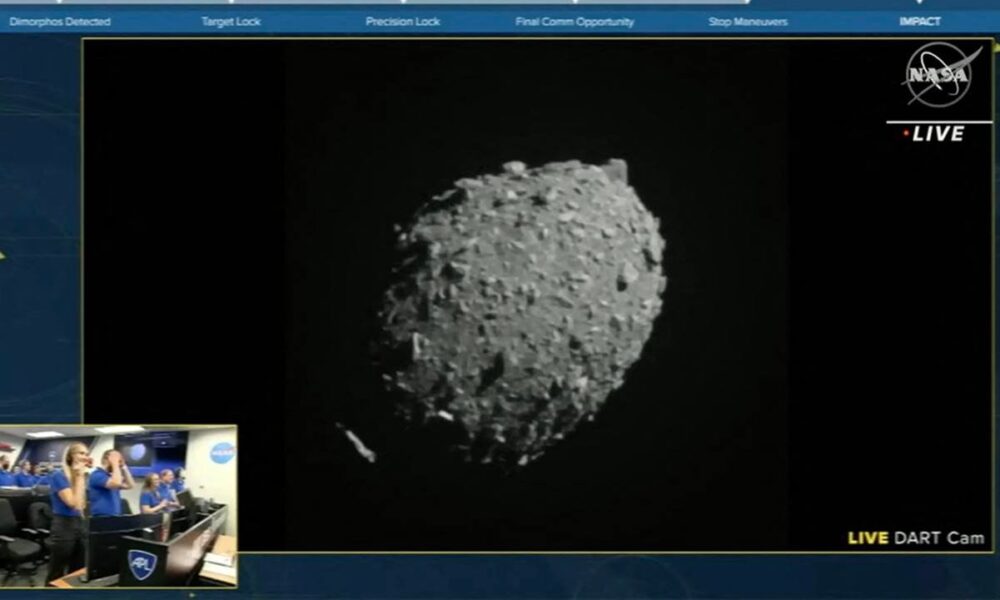Click the Stop Maneuvers milestone label
Screen dimensions: 1000x600
pyautogui.click(x=747, y=22)
